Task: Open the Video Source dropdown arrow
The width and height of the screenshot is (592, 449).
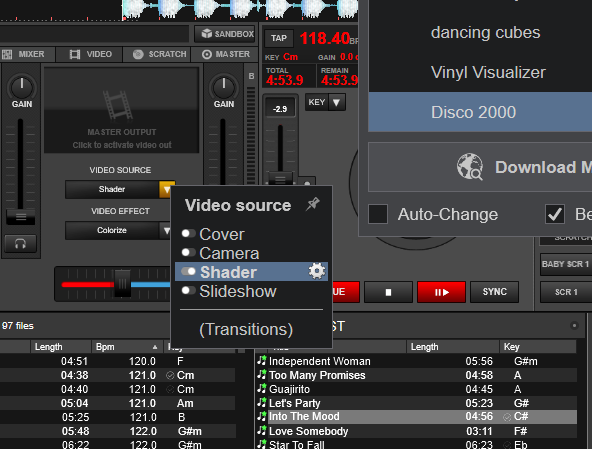Action: pos(166,189)
